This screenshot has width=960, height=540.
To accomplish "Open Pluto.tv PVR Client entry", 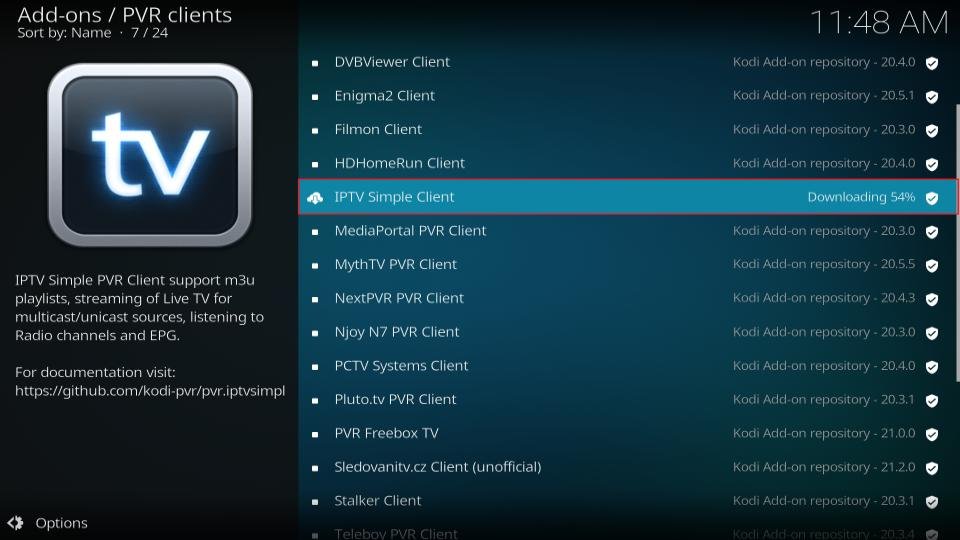I will (627, 399).
